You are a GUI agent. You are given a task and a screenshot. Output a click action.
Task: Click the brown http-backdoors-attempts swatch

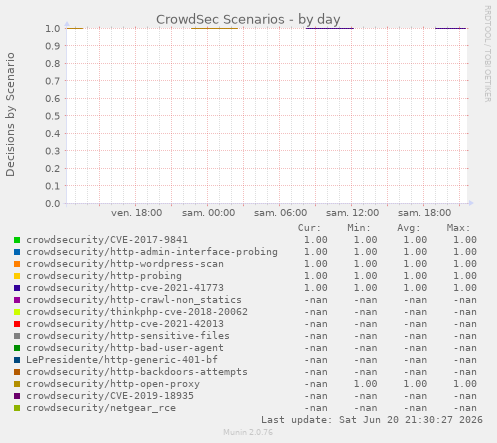(x=17, y=372)
